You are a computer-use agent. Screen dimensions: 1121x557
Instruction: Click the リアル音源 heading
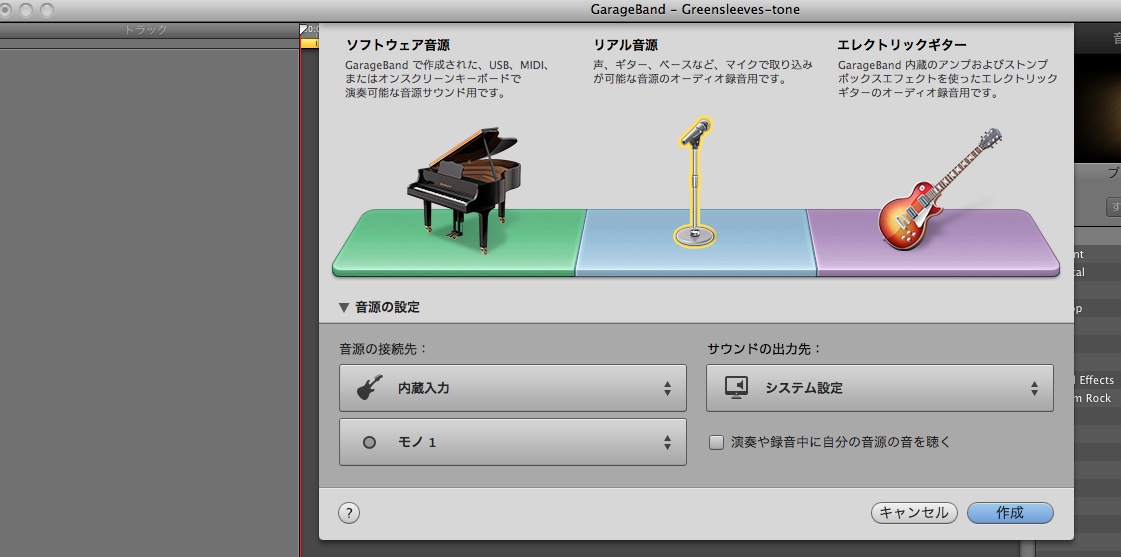click(626, 45)
